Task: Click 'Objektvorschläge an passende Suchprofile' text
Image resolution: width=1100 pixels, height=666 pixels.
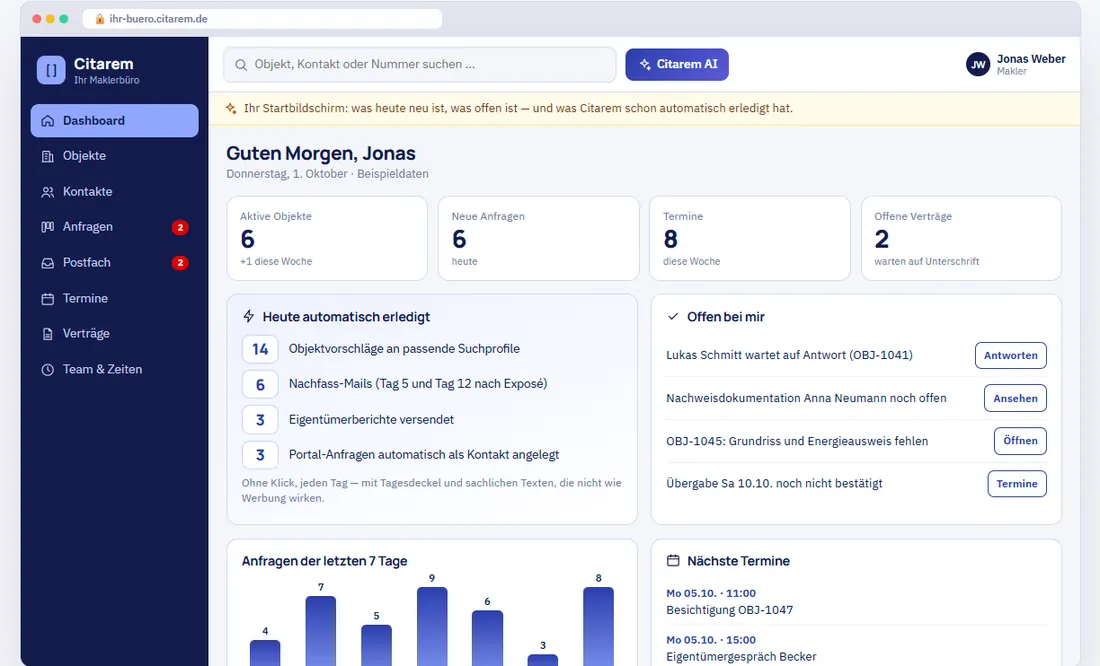Action: pyautogui.click(x=404, y=349)
